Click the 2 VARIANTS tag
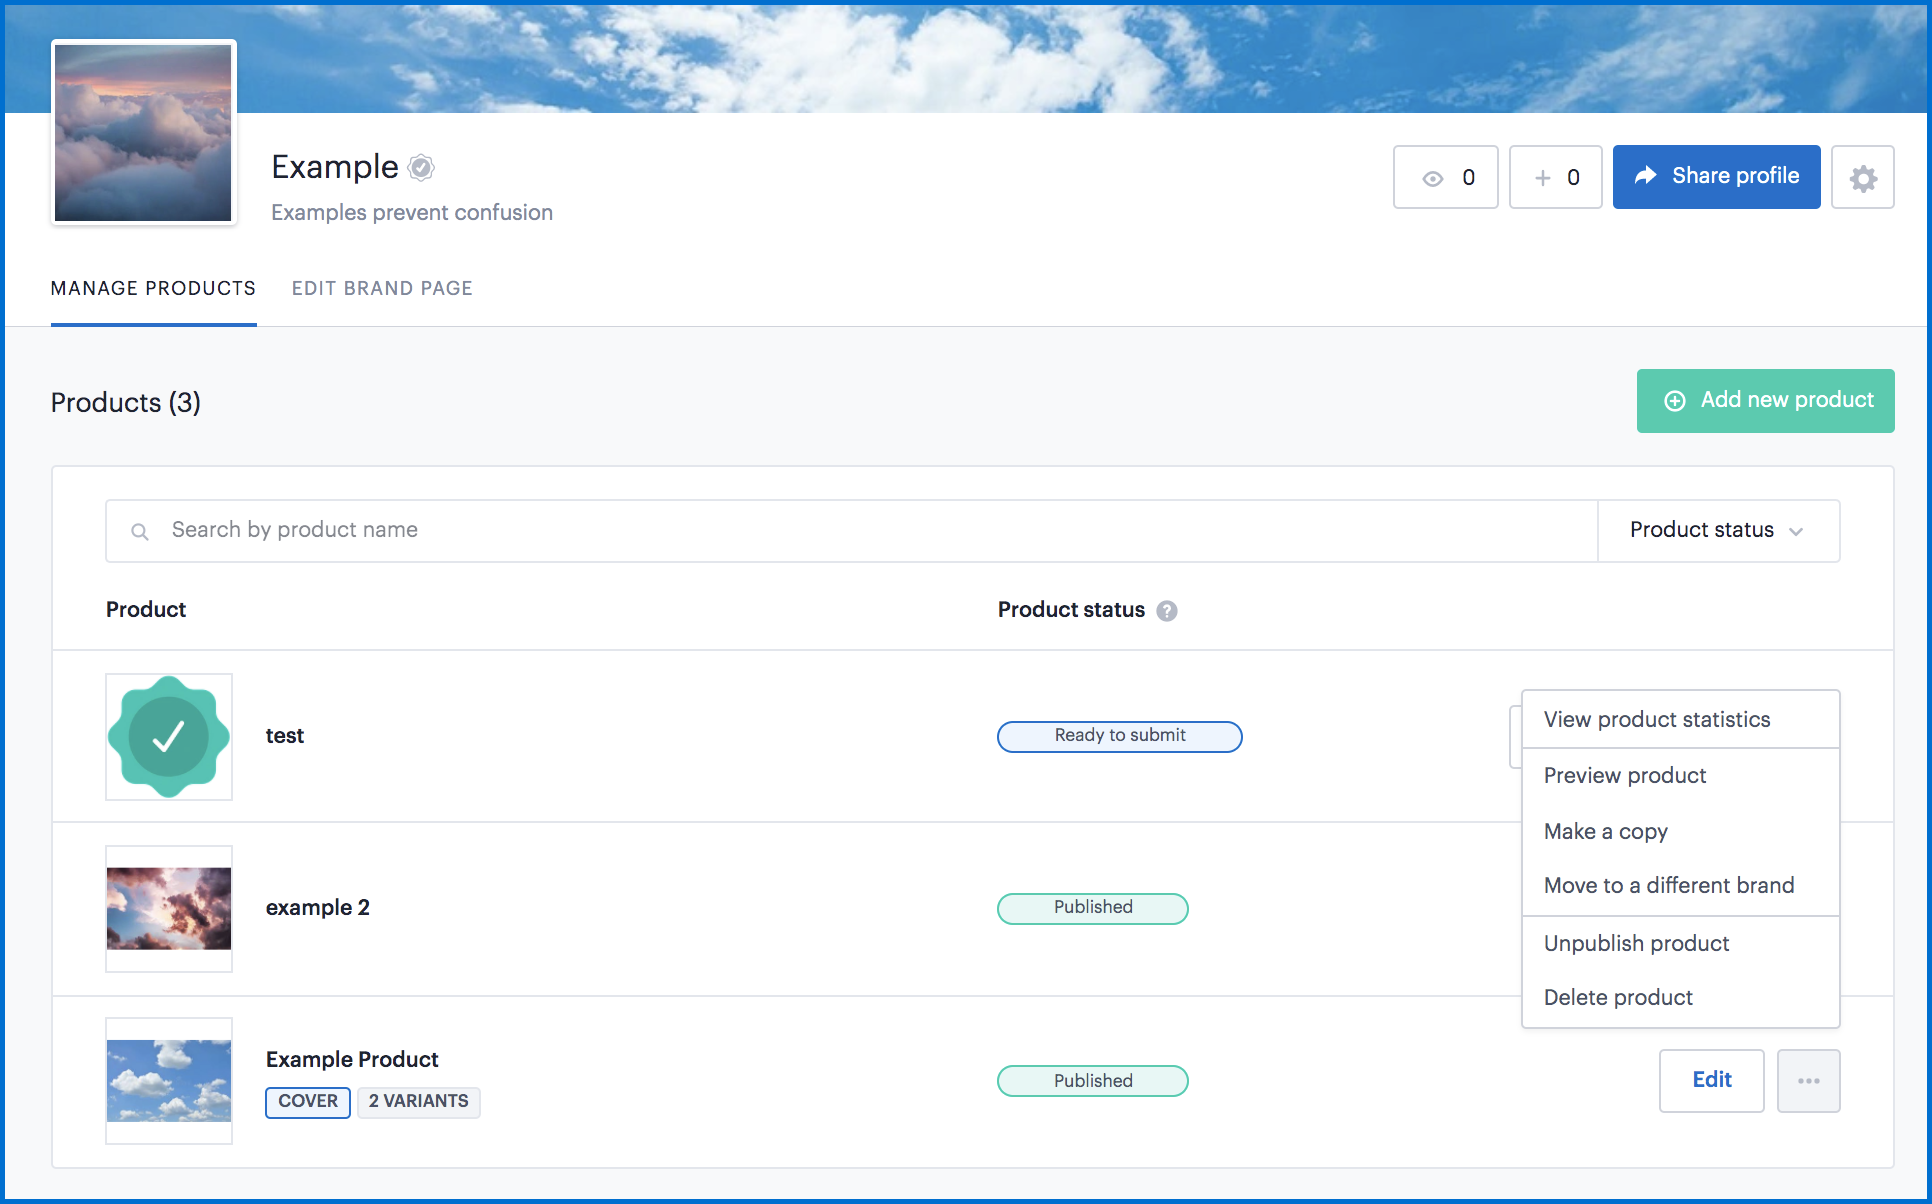The image size is (1932, 1204). [418, 1102]
